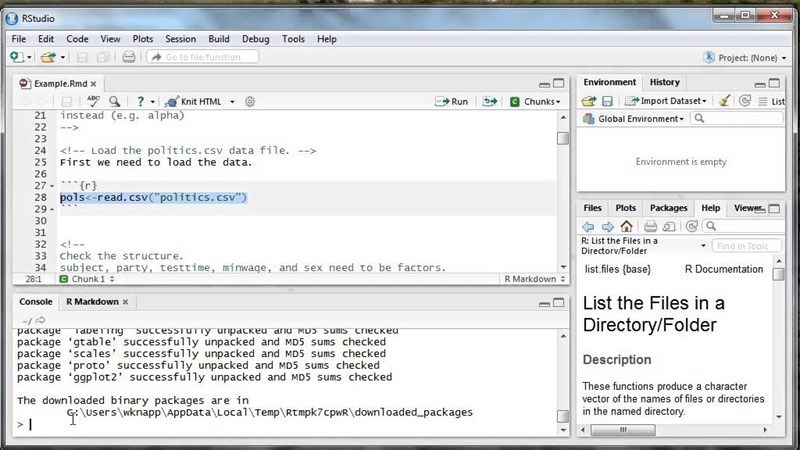800x450 pixels.
Task: Clear workspace with broom icon
Action: [x=723, y=101]
